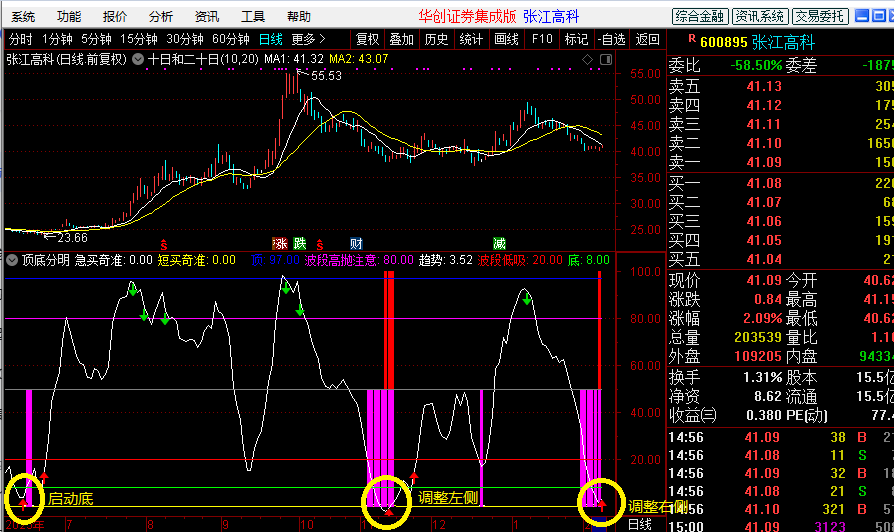This screenshot has width=895, height=532.
Task: Click the 返回 button
Action: click(x=647, y=39)
